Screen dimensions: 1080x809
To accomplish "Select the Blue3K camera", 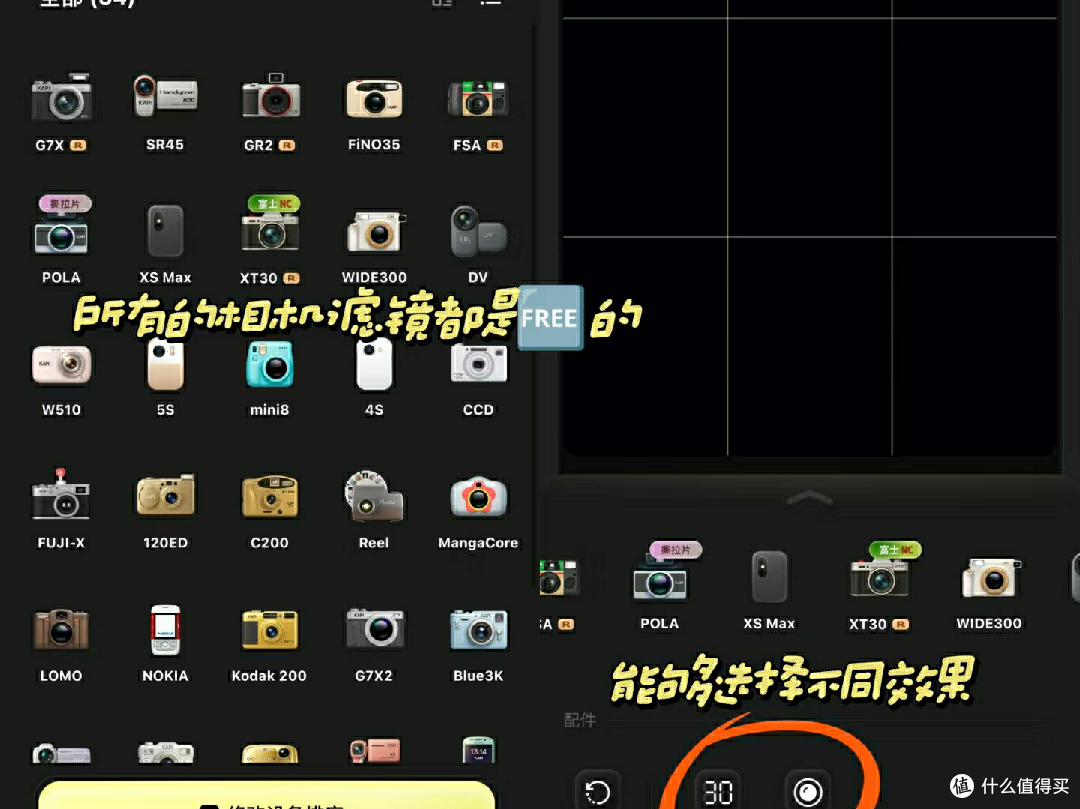I will coord(477,643).
